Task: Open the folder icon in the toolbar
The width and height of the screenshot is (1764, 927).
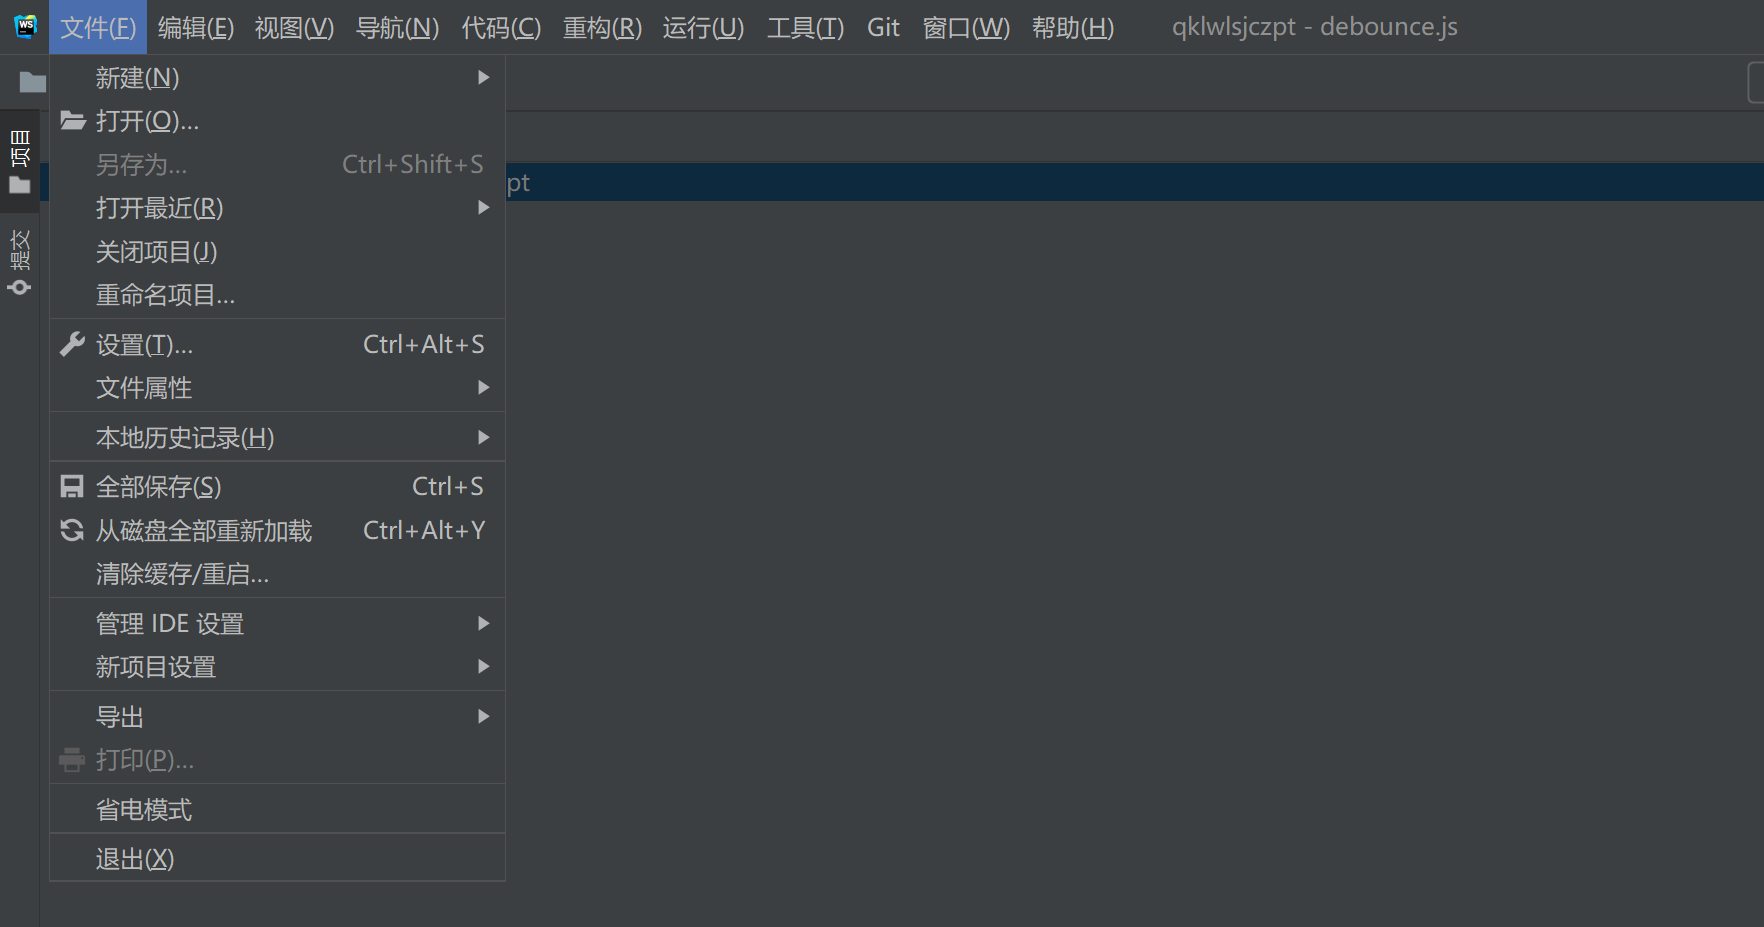Action: coord(33,82)
